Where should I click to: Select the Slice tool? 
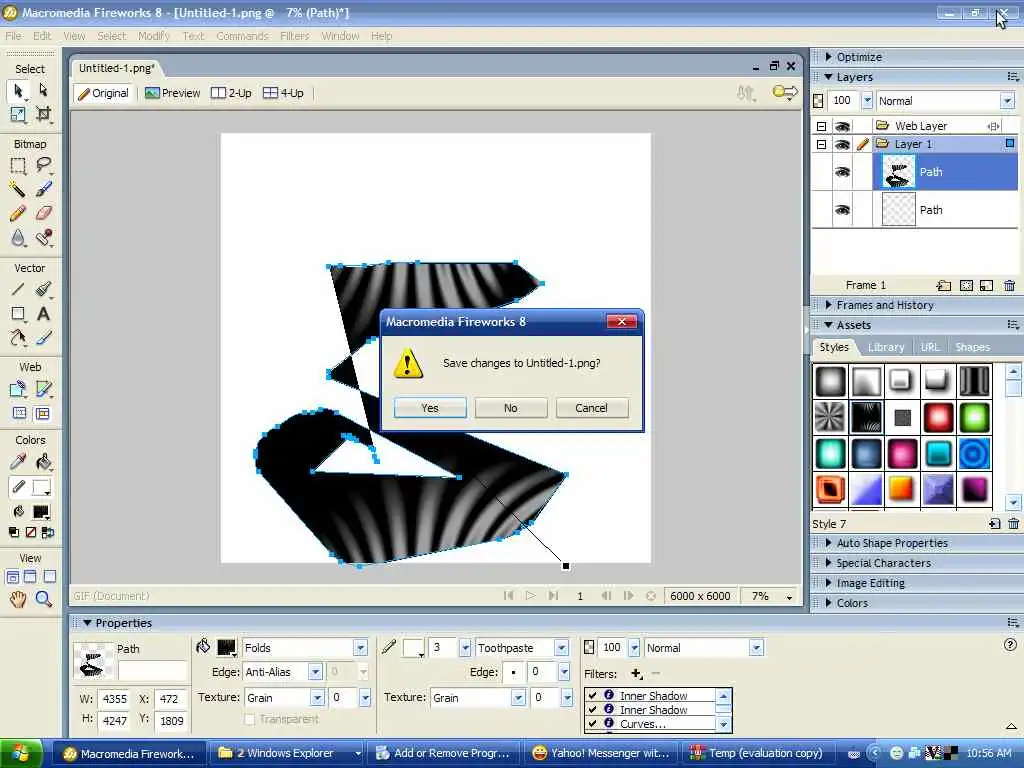[43, 389]
